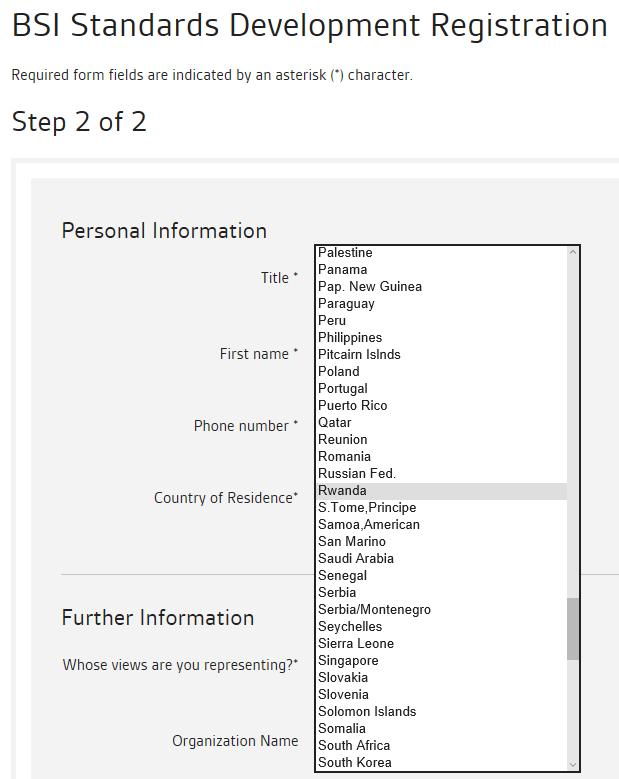Select Peru from the list
This screenshot has height=779, width=619.
coord(332,321)
